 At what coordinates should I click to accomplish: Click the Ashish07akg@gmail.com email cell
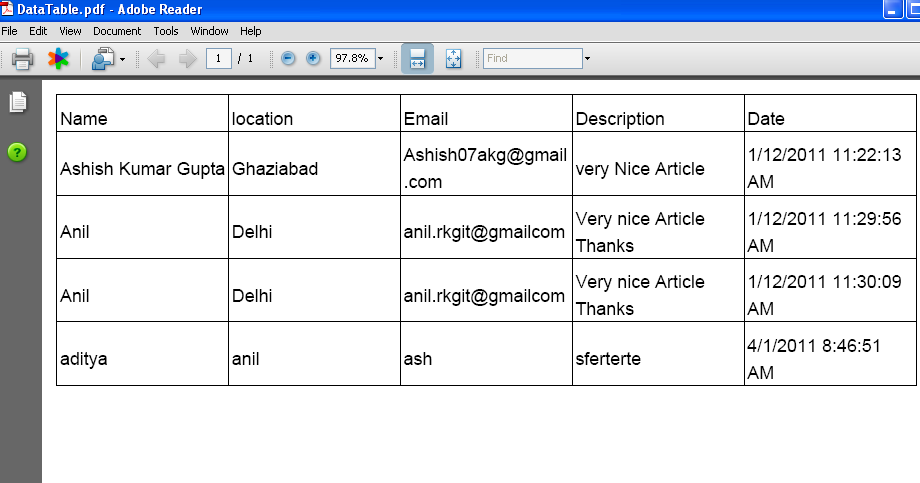coord(486,164)
